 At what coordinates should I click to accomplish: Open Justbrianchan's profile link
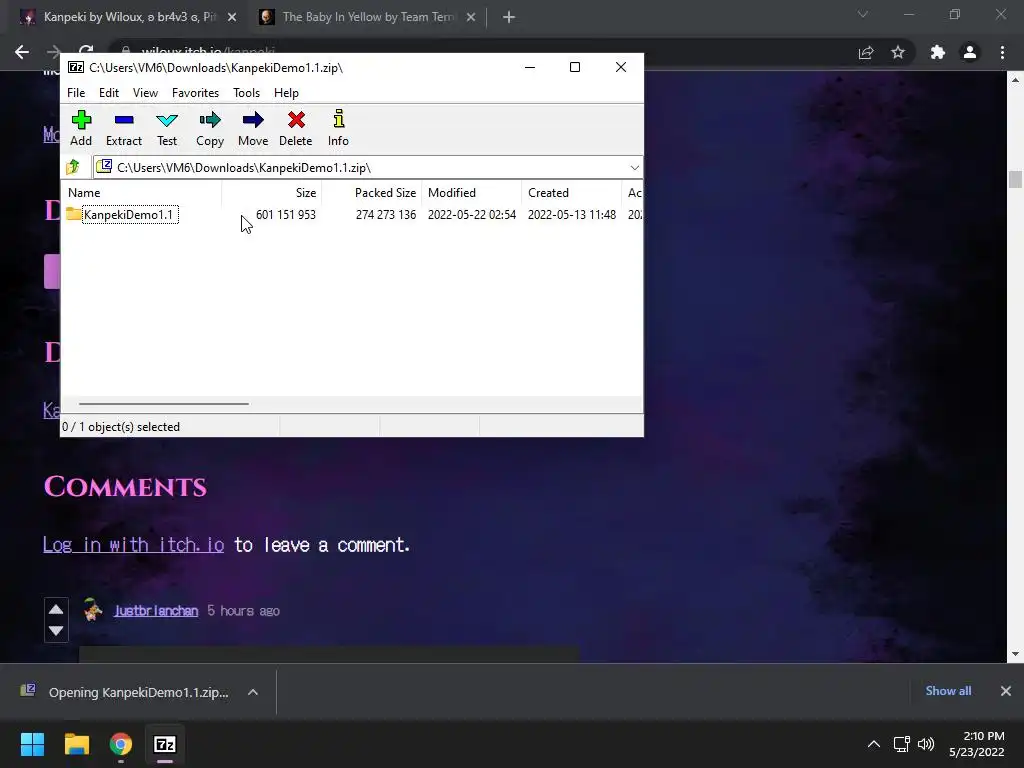click(x=156, y=611)
